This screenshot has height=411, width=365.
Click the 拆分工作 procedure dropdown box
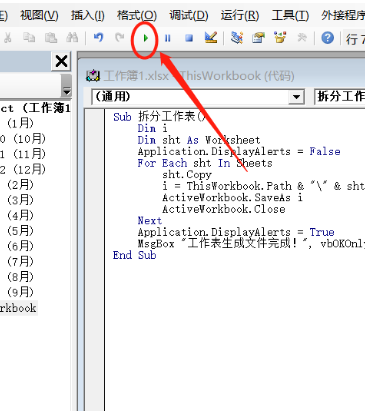340,97
